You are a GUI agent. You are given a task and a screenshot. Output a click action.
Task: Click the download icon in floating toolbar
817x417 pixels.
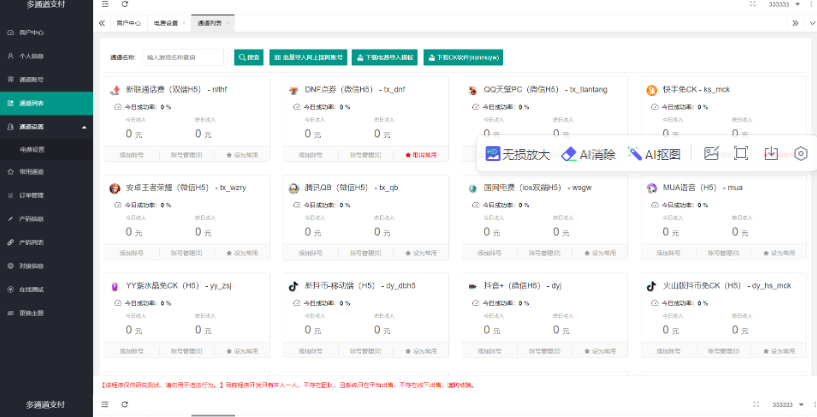[x=771, y=153]
